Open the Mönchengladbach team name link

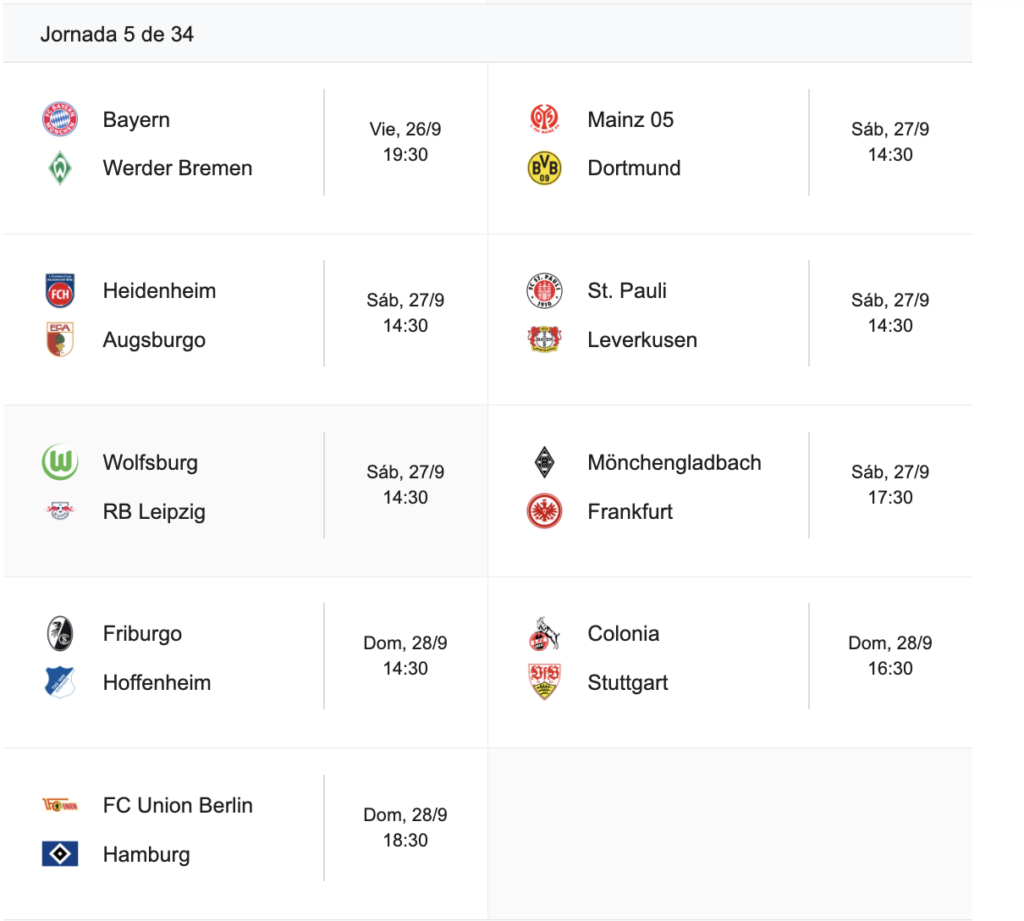(674, 463)
